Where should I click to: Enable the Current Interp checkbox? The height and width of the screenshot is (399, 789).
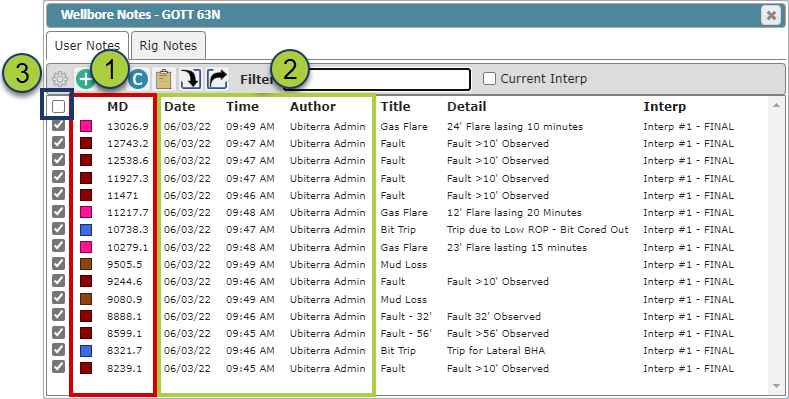pyautogui.click(x=489, y=78)
